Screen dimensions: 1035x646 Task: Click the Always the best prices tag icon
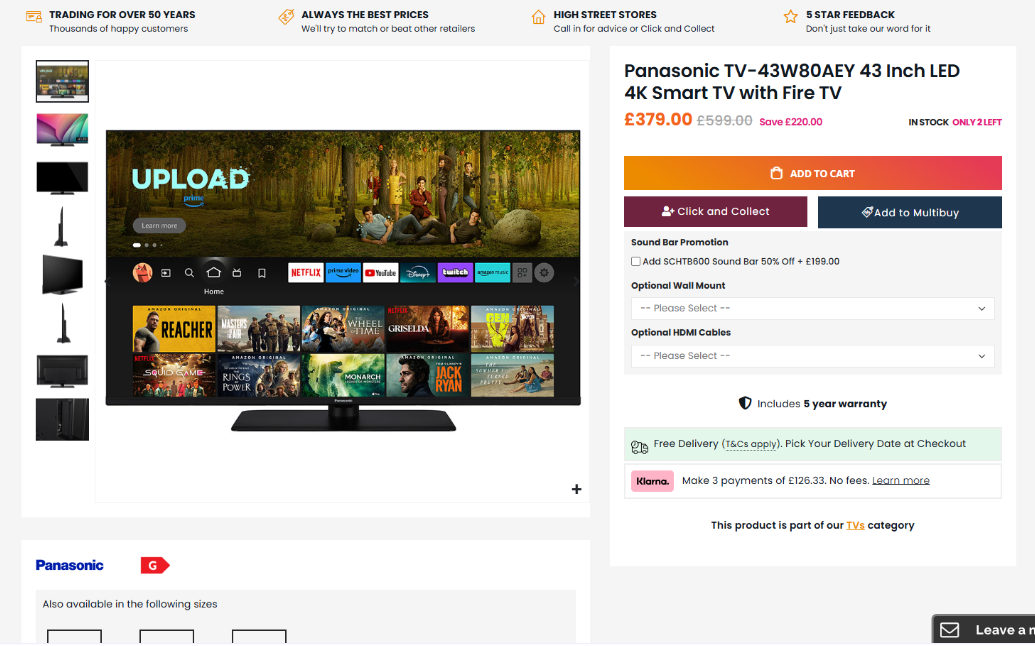point(286,16)
